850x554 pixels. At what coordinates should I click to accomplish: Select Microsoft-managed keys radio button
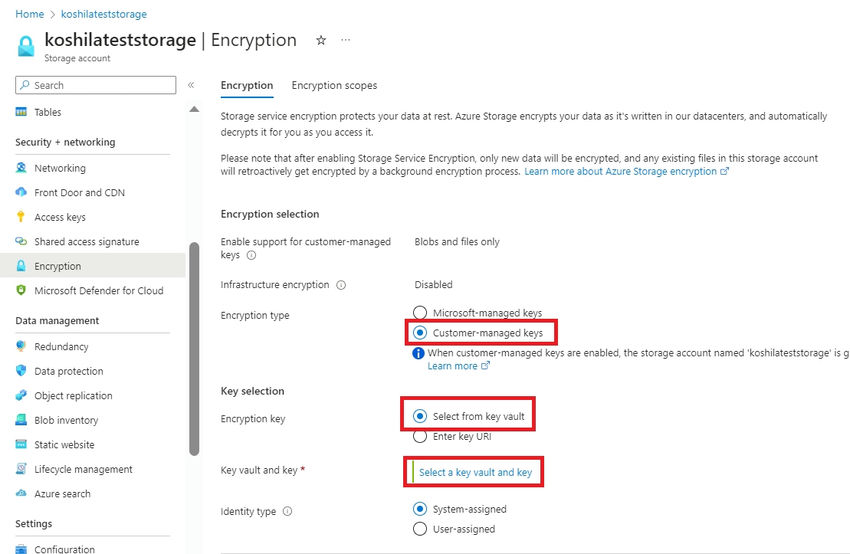point(420,313)
